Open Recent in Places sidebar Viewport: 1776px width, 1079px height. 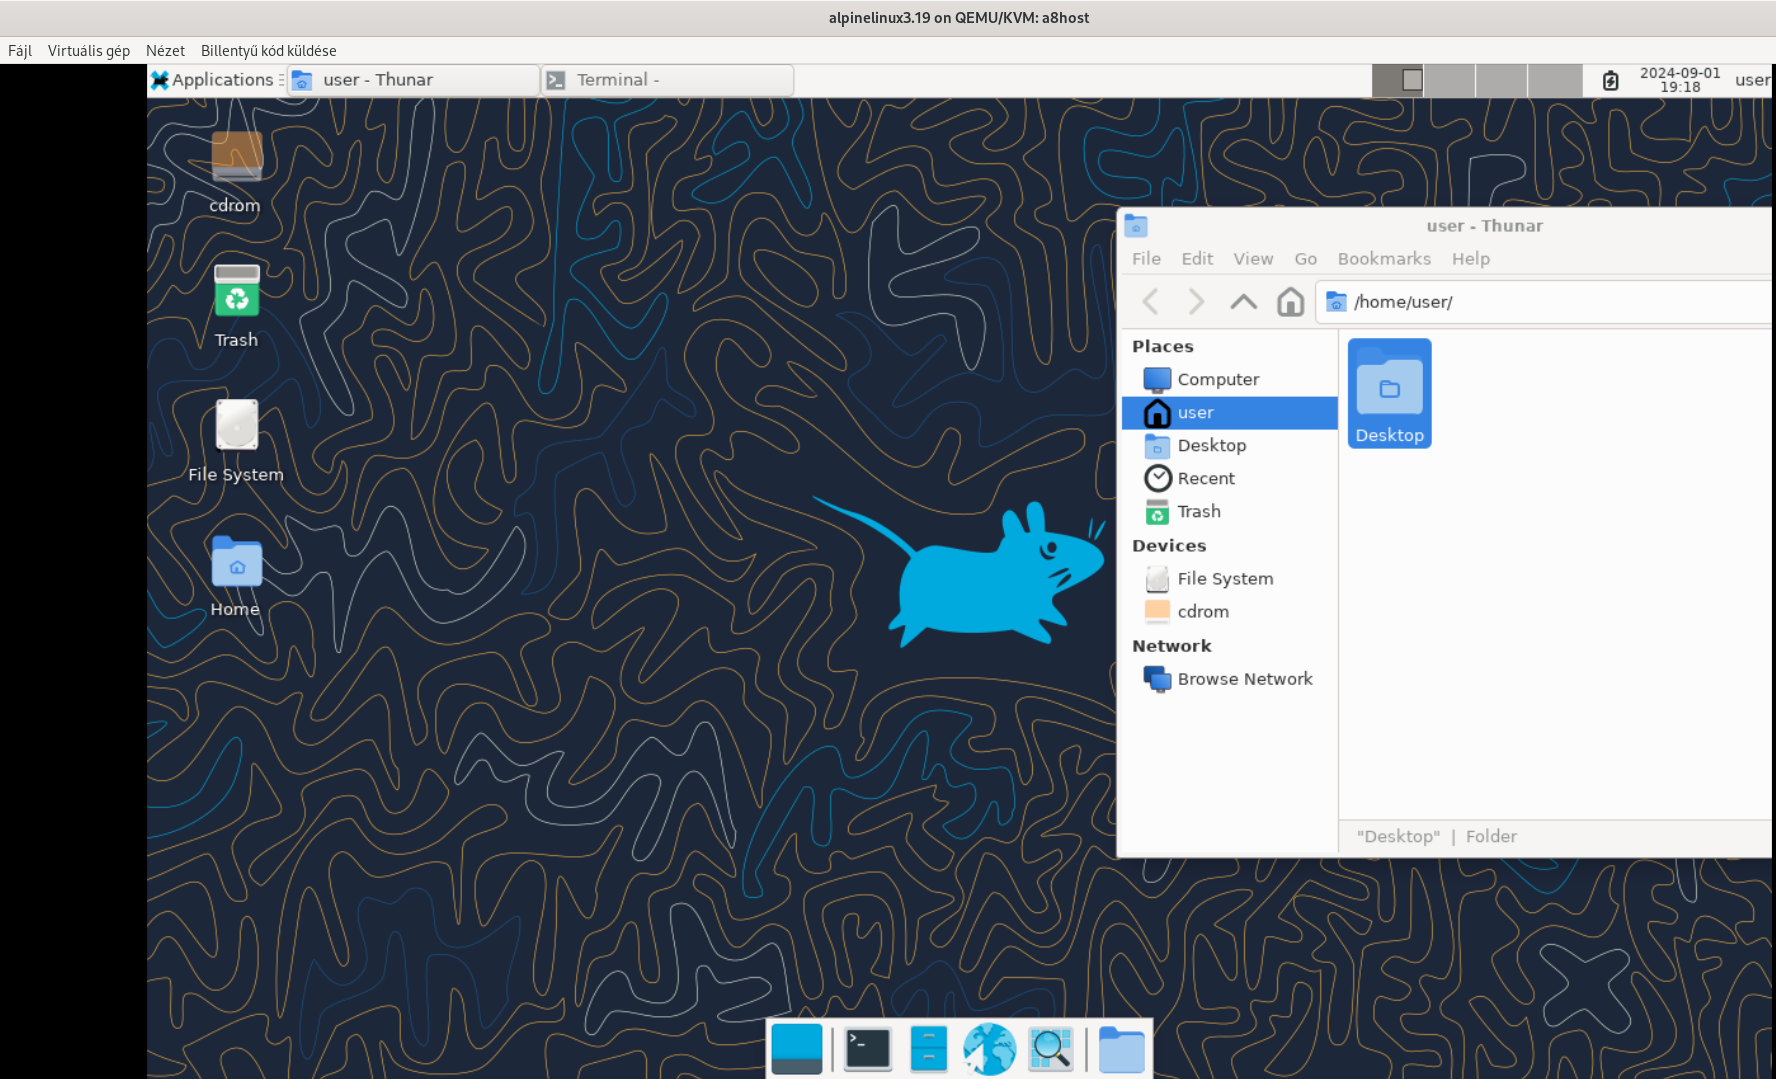coord(1229,478)
